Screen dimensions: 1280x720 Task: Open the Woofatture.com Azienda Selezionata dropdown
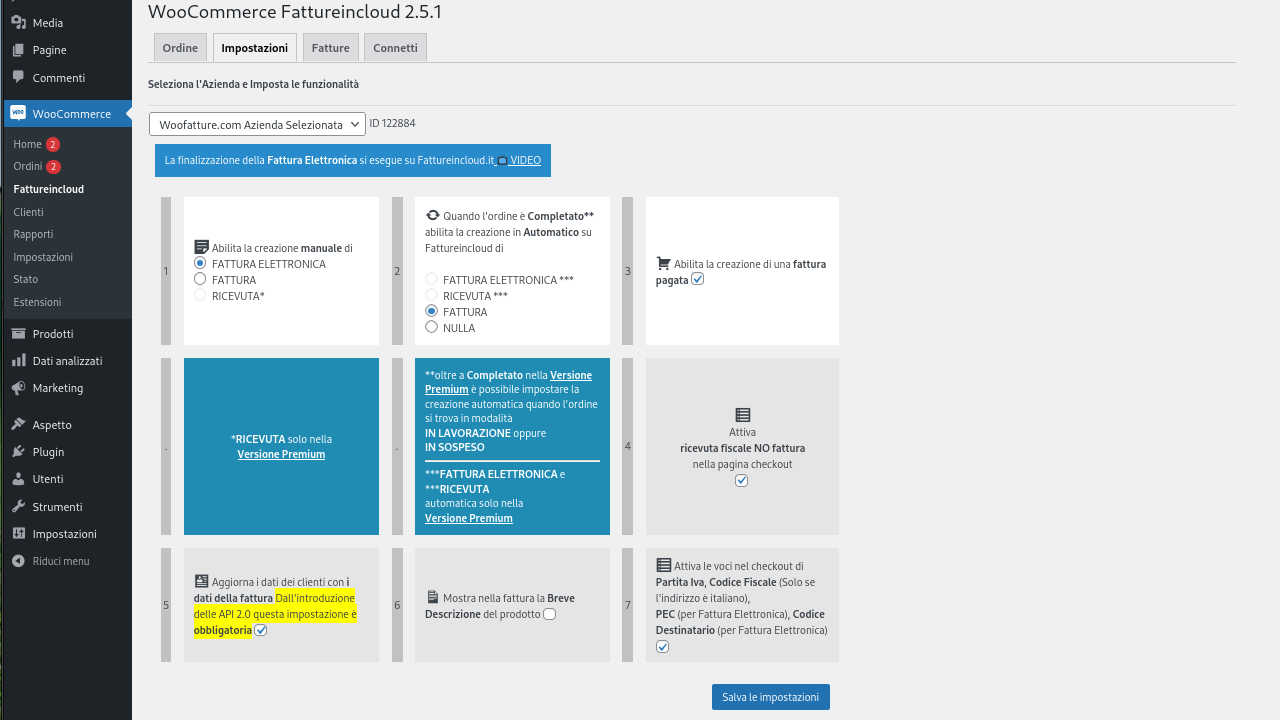coord(258,124)
